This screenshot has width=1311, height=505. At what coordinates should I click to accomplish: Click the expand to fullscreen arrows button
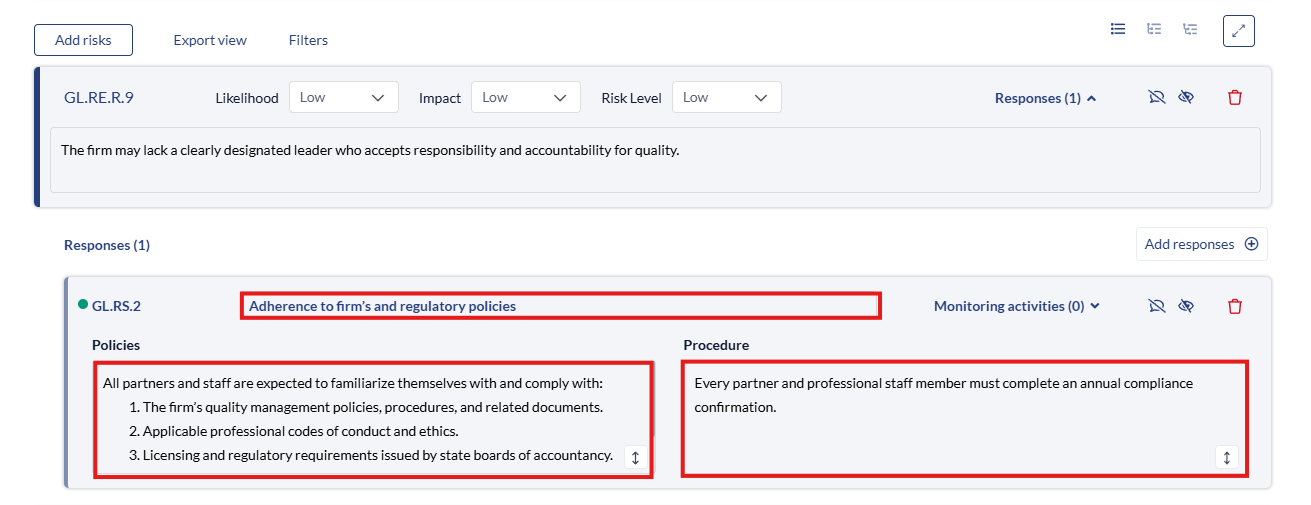(x=1238, y=31)
